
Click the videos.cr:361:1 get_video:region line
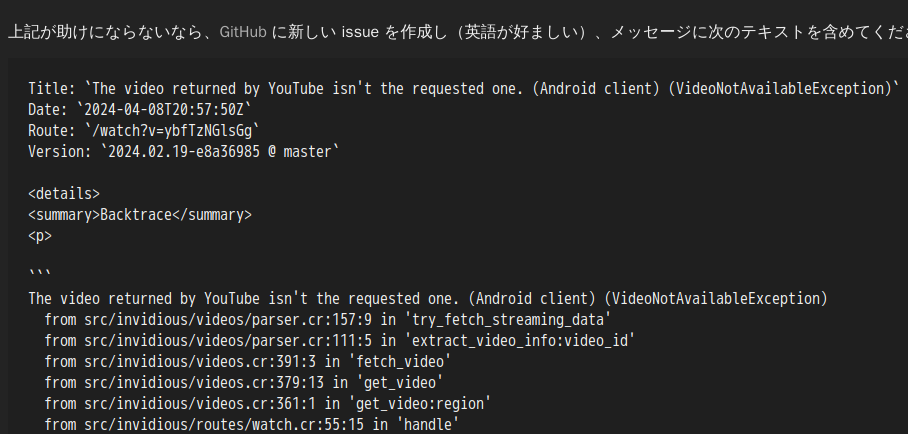tap(268, 404)
